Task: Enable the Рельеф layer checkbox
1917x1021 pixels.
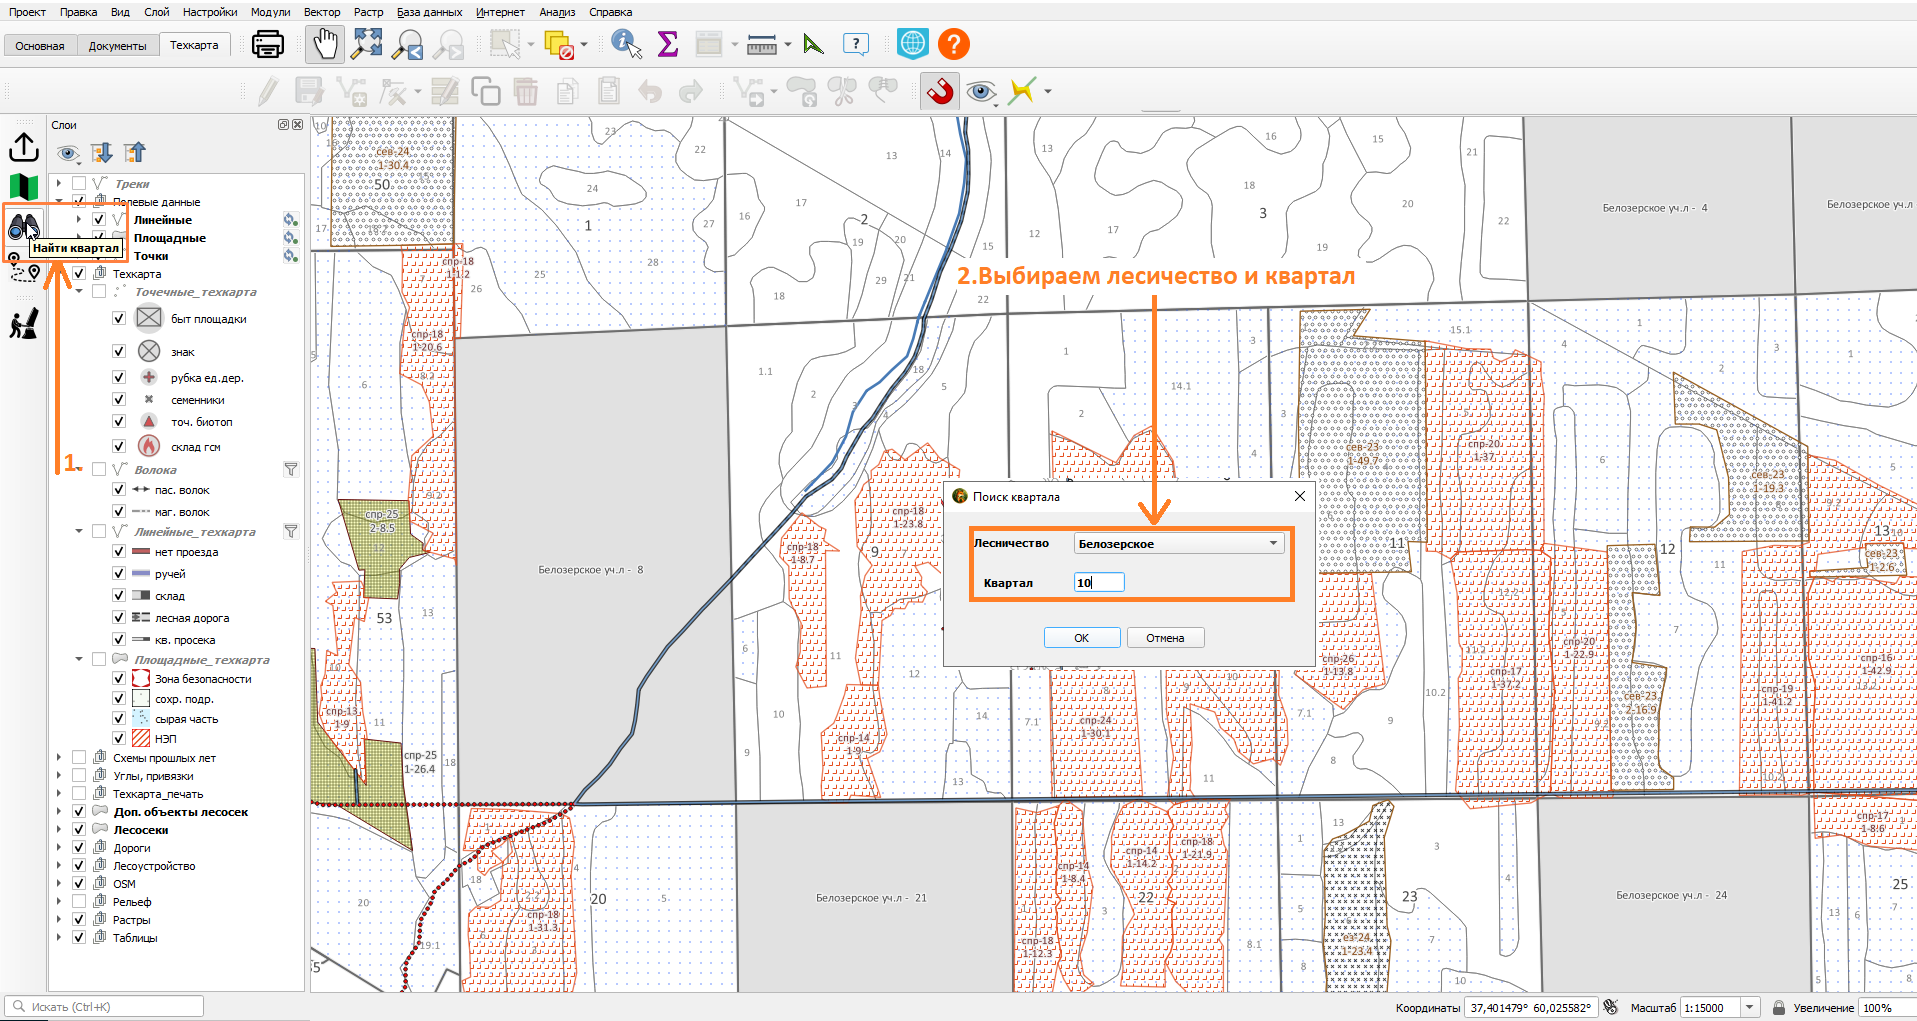Action: (x=79, y=902)
